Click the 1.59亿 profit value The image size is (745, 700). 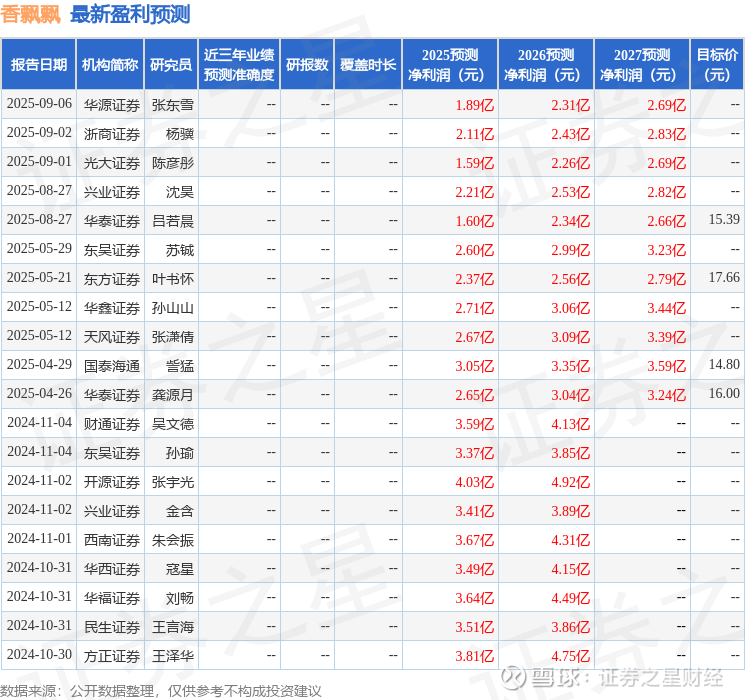pos(475,163)
